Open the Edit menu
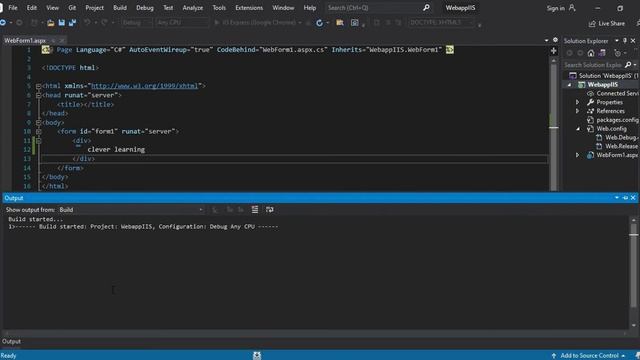Image resolution: width=640 pixels, height=360 pixels. tap(32, 8)
